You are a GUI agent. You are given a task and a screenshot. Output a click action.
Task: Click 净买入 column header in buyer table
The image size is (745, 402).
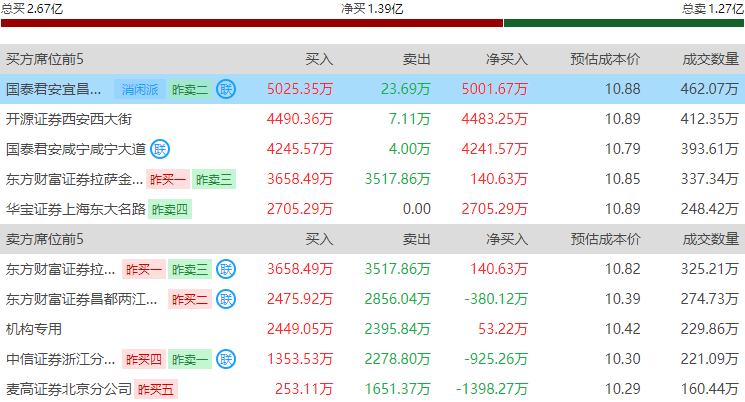point(506,59)
